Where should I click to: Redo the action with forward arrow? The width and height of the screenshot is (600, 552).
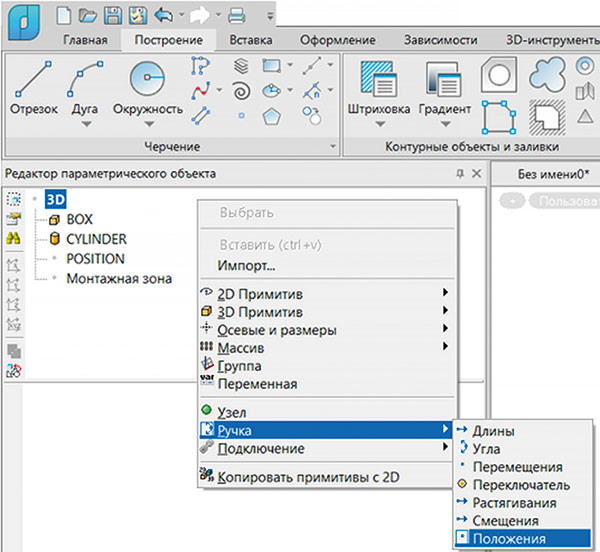[200, 16]
